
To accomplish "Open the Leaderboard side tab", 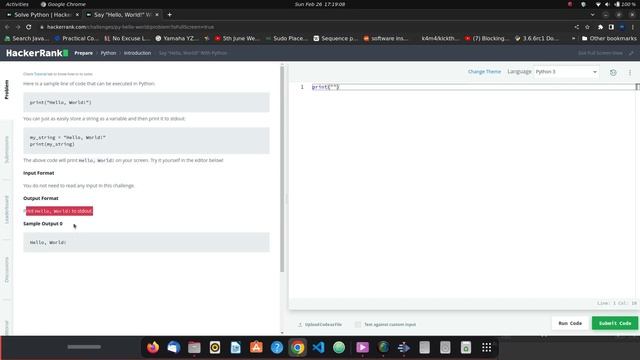I will [7, 209].
